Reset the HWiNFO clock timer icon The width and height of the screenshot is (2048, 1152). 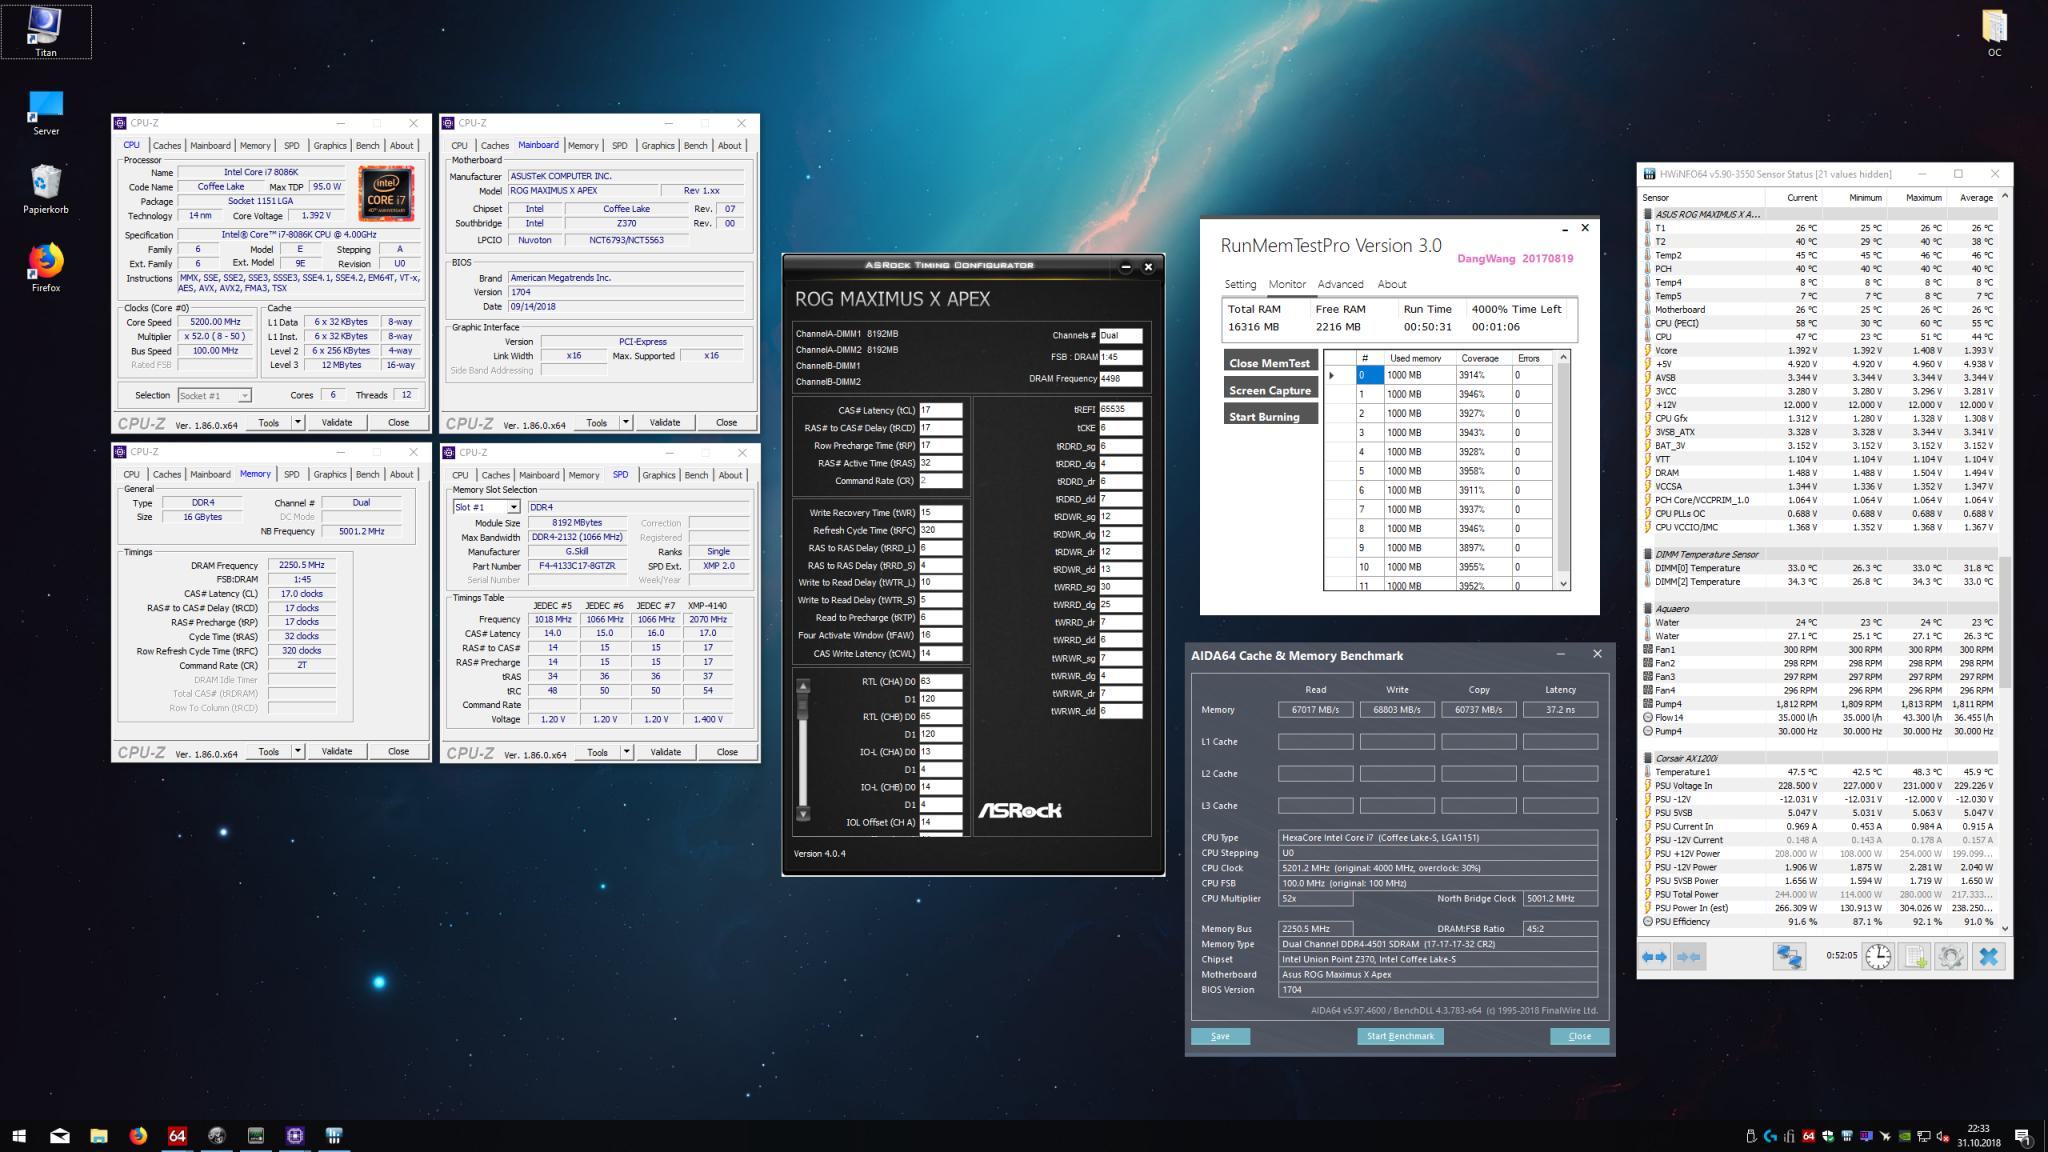click(1878, 957)
